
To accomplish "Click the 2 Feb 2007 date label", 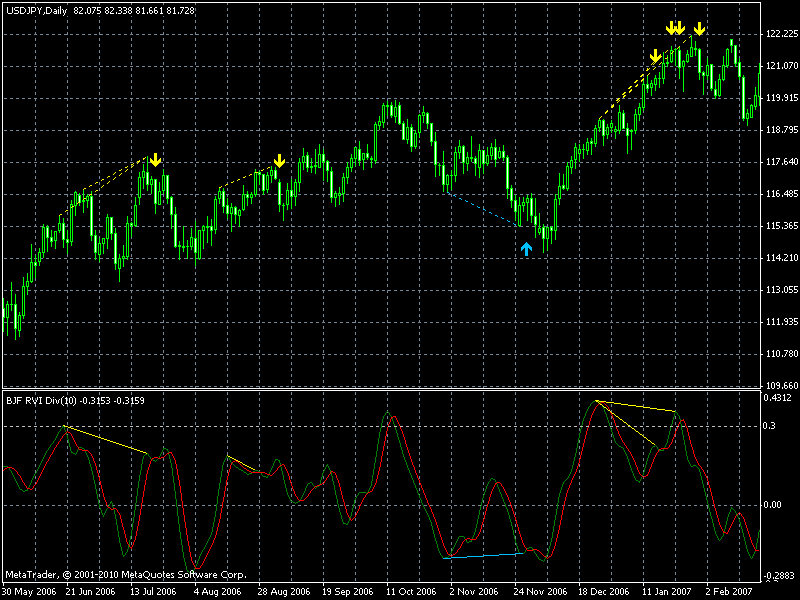I will point(729,592).
